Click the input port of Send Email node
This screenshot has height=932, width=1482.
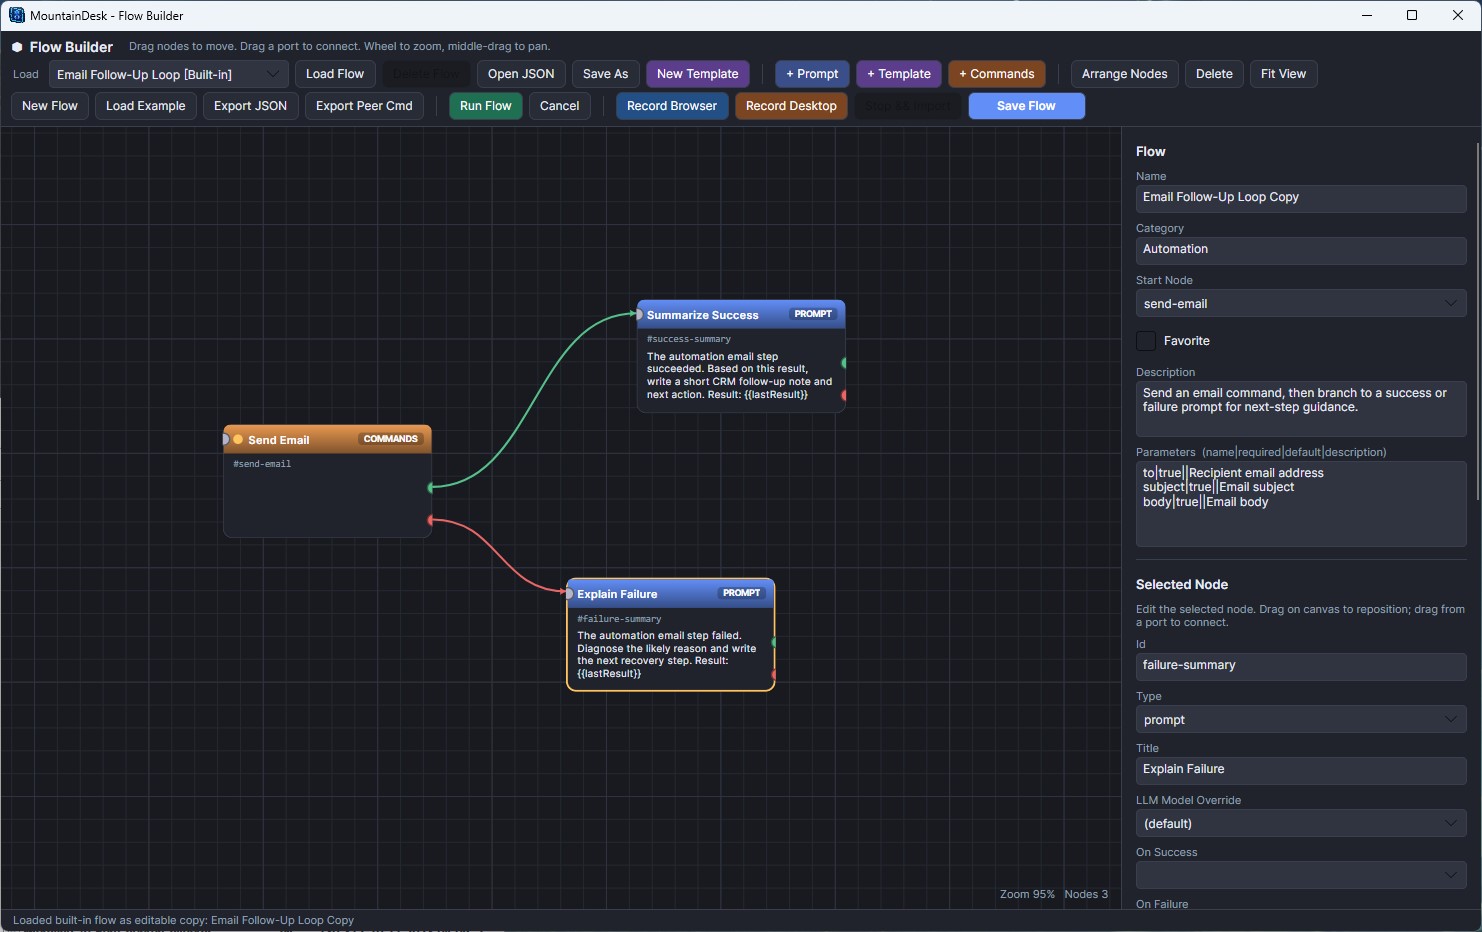tap(225, 439)
